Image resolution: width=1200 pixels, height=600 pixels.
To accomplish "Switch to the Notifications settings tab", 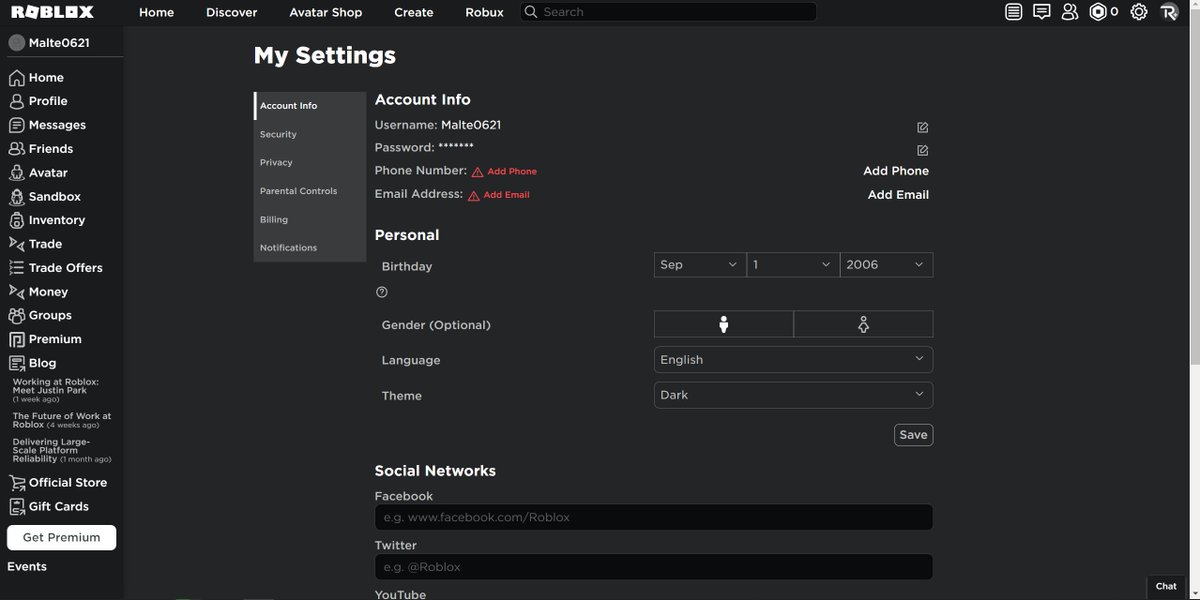I will [x=310, y=248].
